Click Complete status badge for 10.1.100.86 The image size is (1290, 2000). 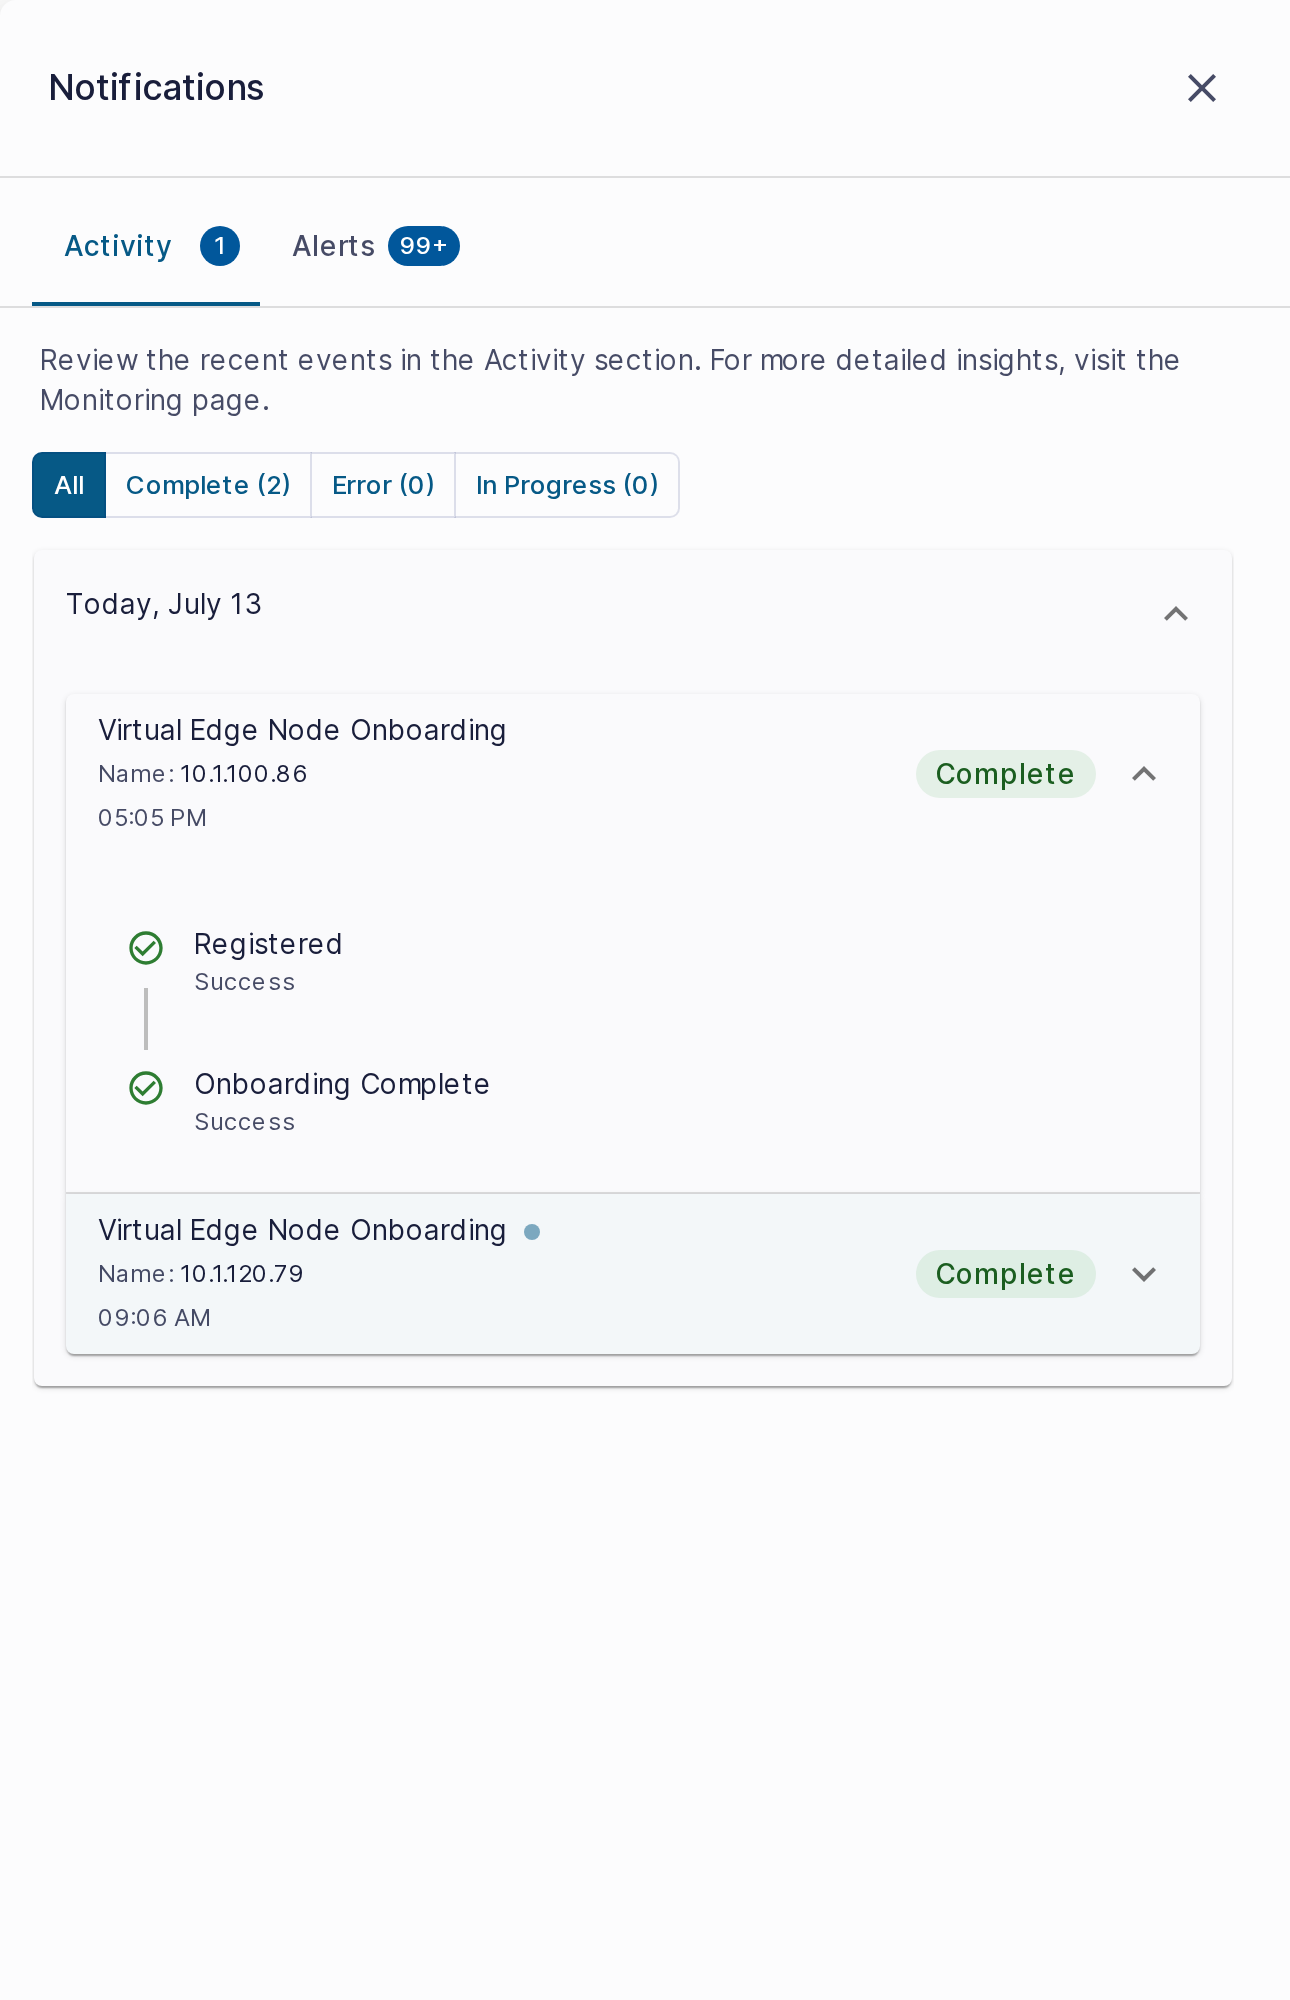point(1005,774)
